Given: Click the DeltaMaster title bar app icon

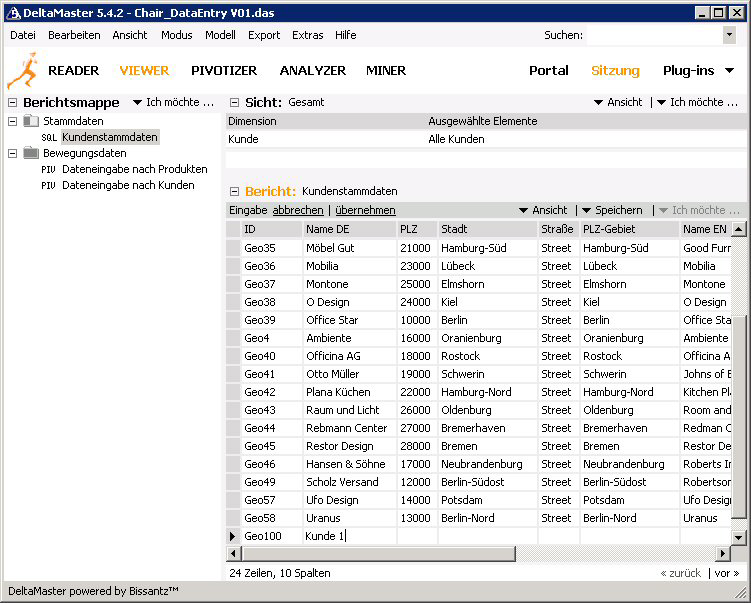Looking at the screenshot, I should [13, 13].
